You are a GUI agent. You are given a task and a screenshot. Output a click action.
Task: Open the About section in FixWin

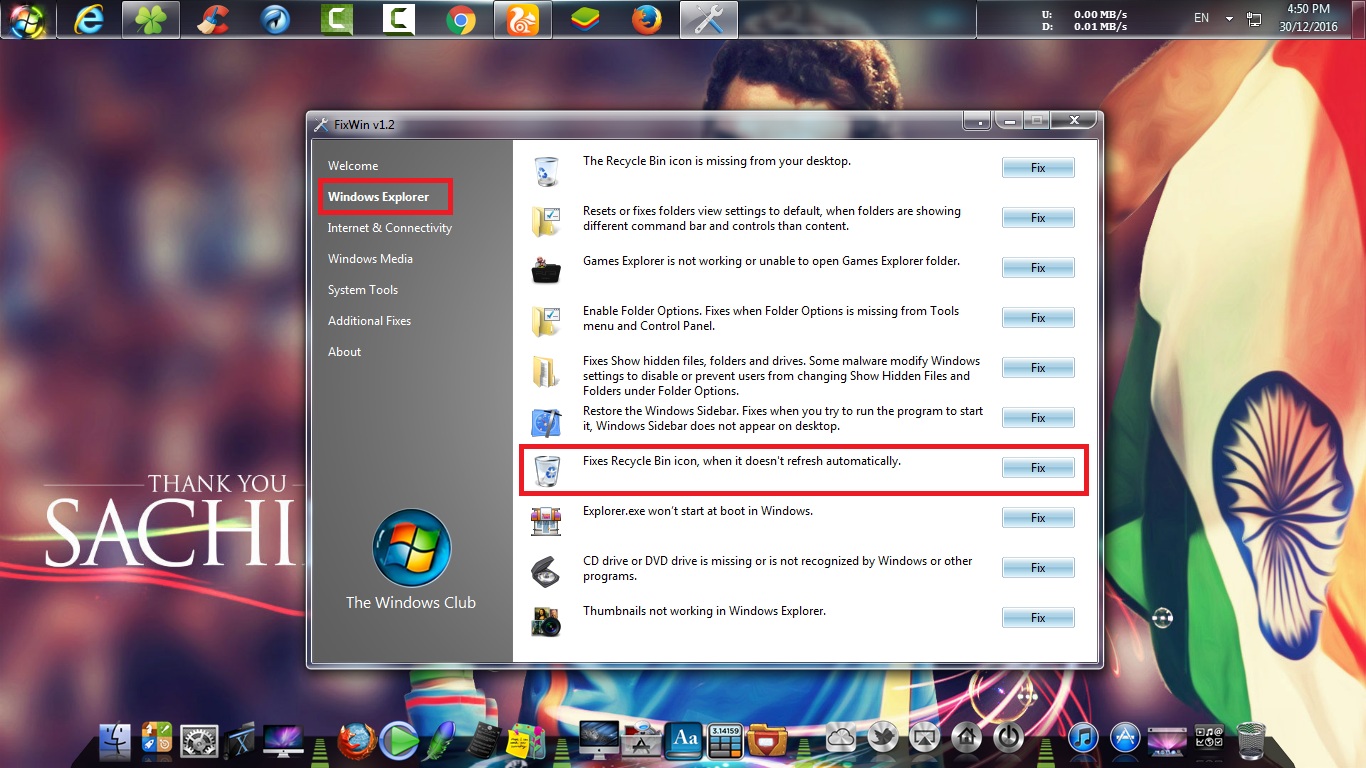344,352
